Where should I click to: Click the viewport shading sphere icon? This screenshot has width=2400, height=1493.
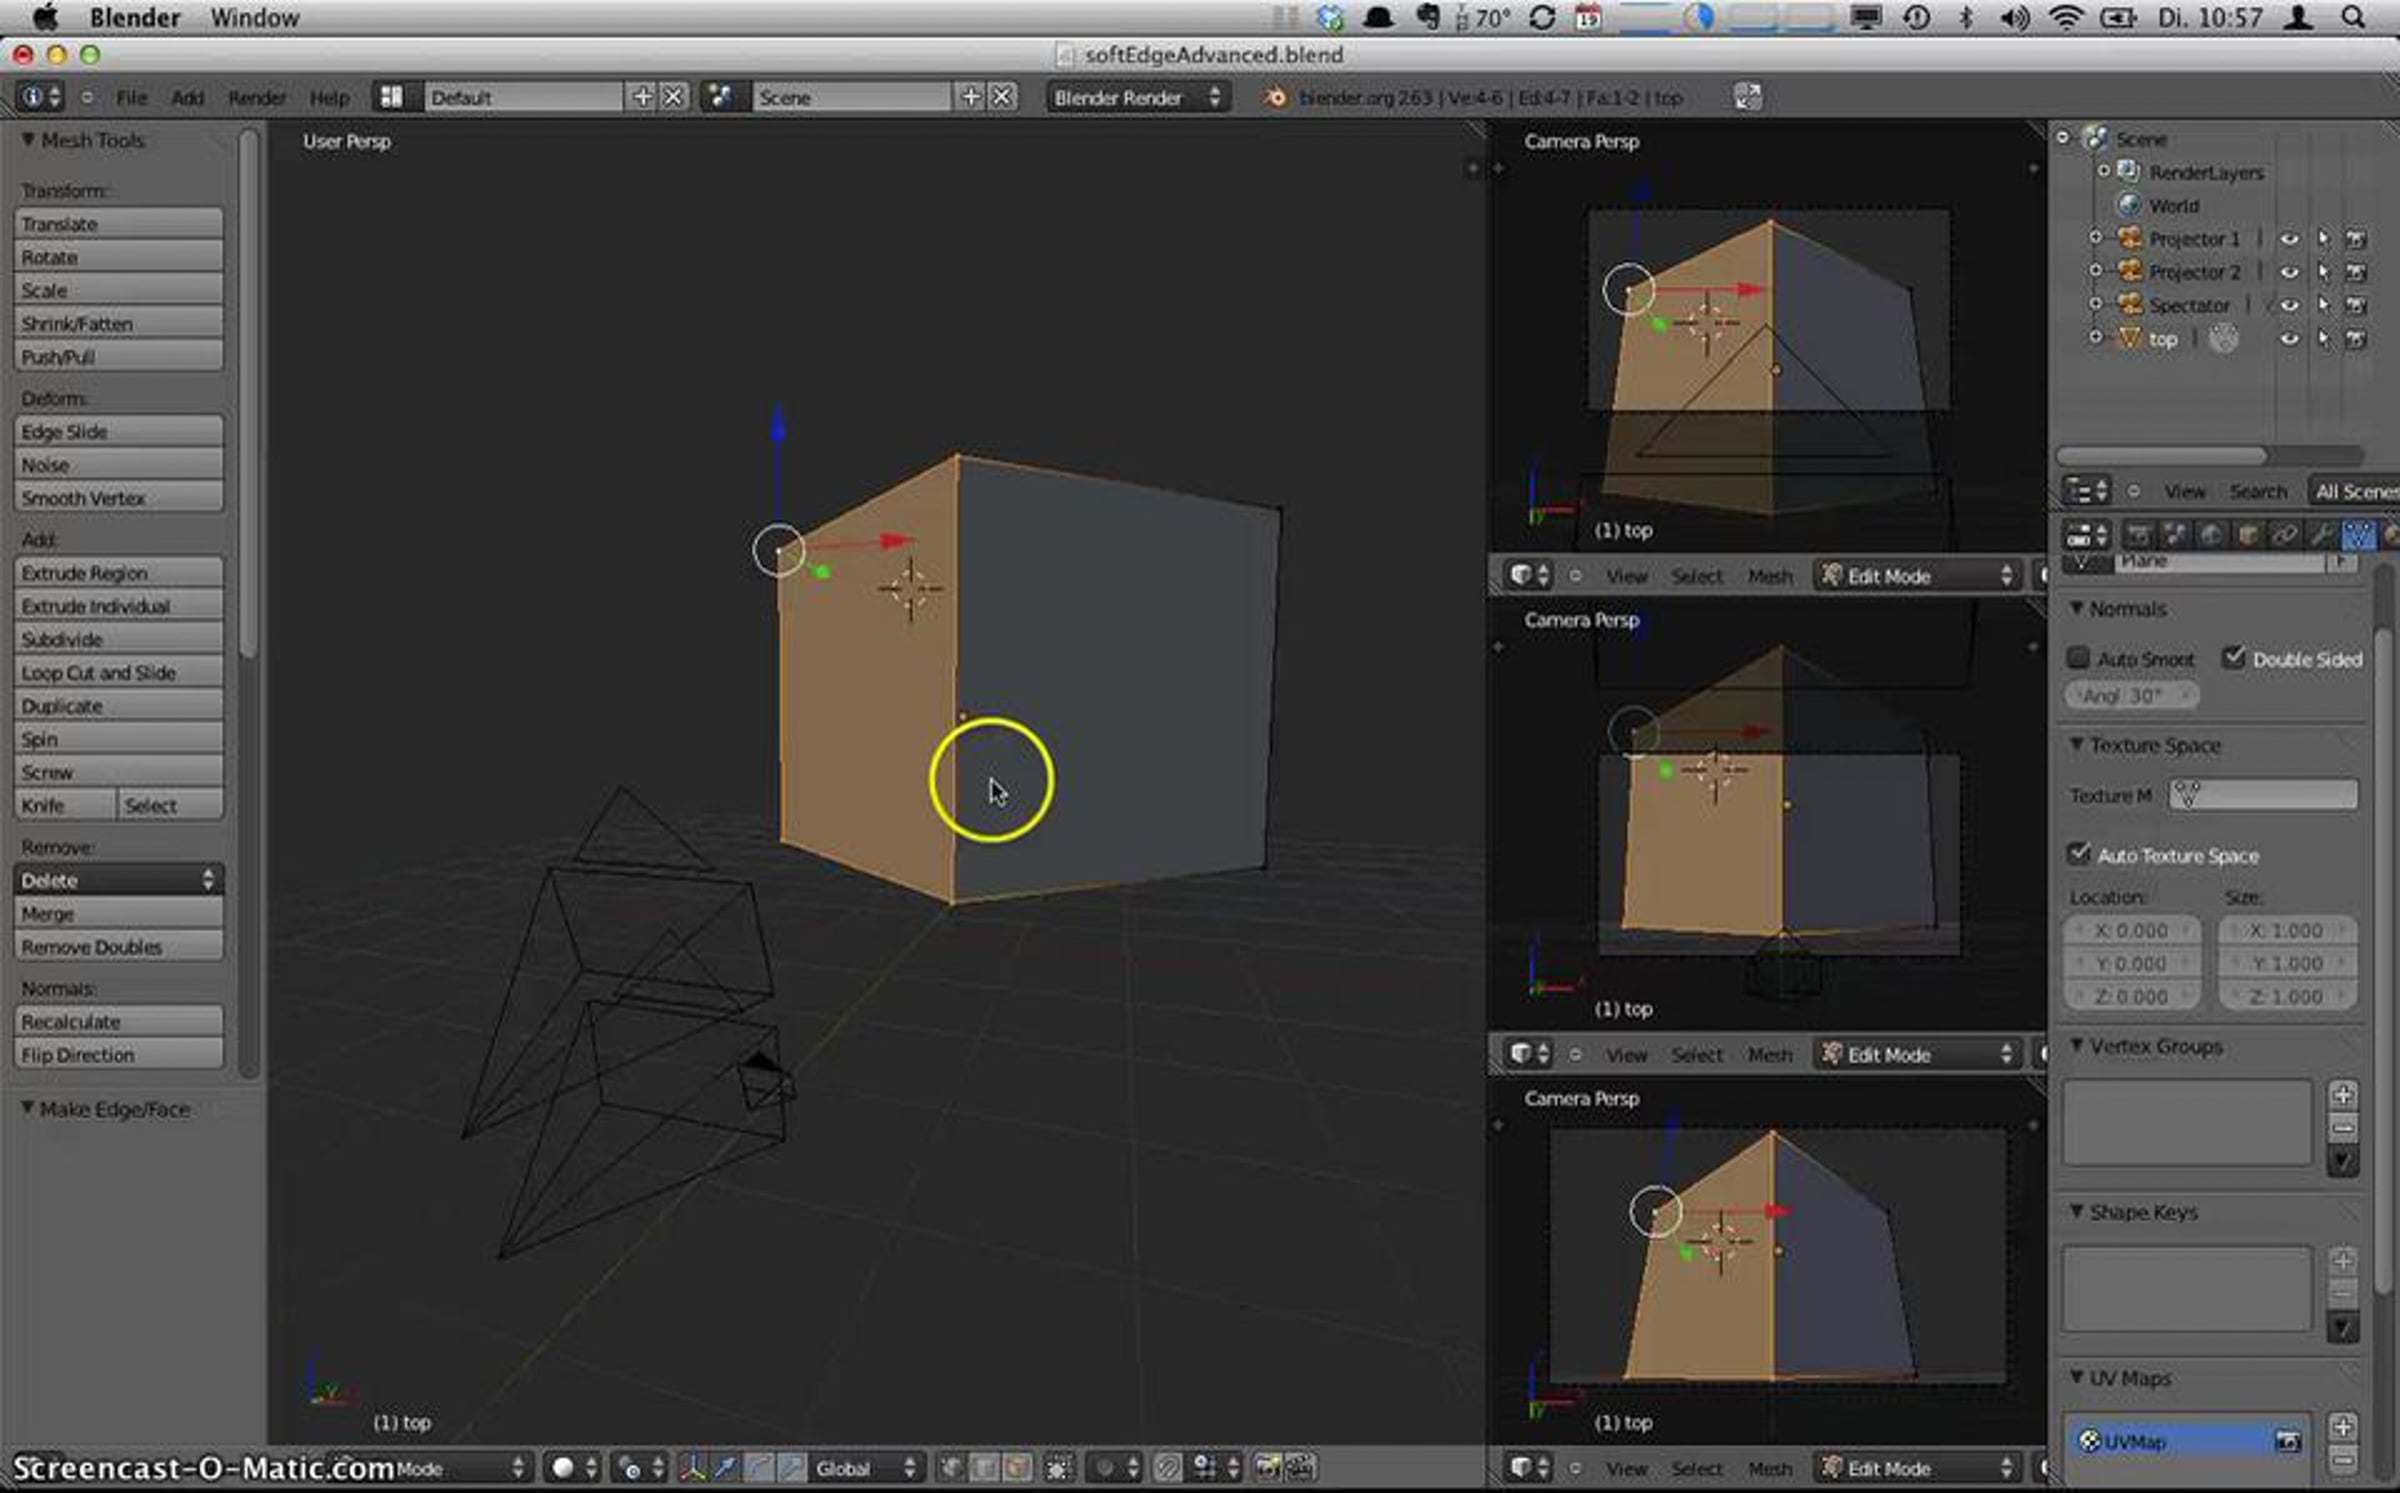[563, 1467]
